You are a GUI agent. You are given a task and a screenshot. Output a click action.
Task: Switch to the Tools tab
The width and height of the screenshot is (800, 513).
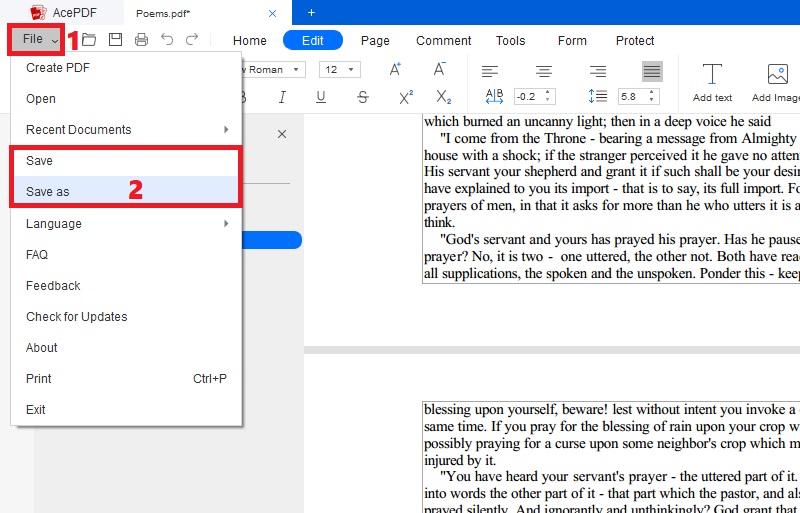tap(510, 40)
